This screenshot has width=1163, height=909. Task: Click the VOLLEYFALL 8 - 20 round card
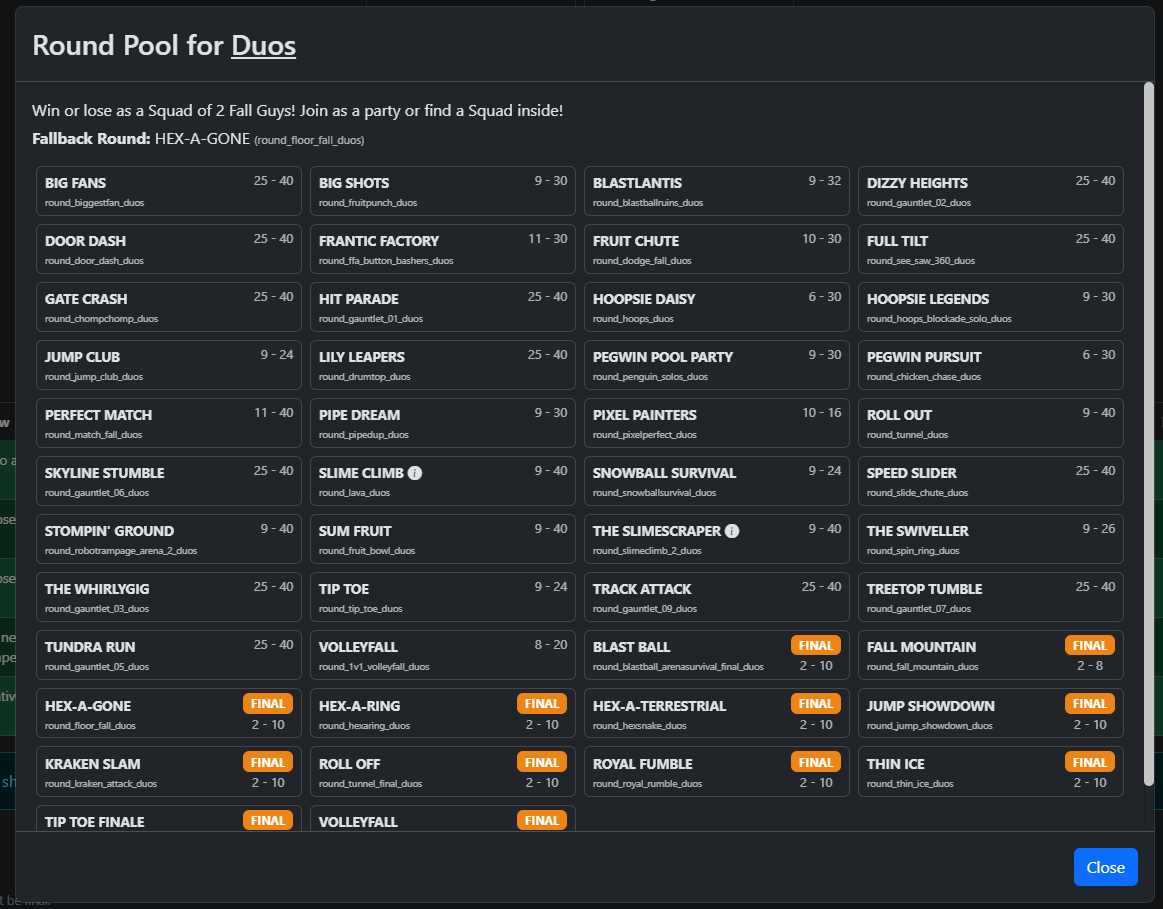(443, 655)
